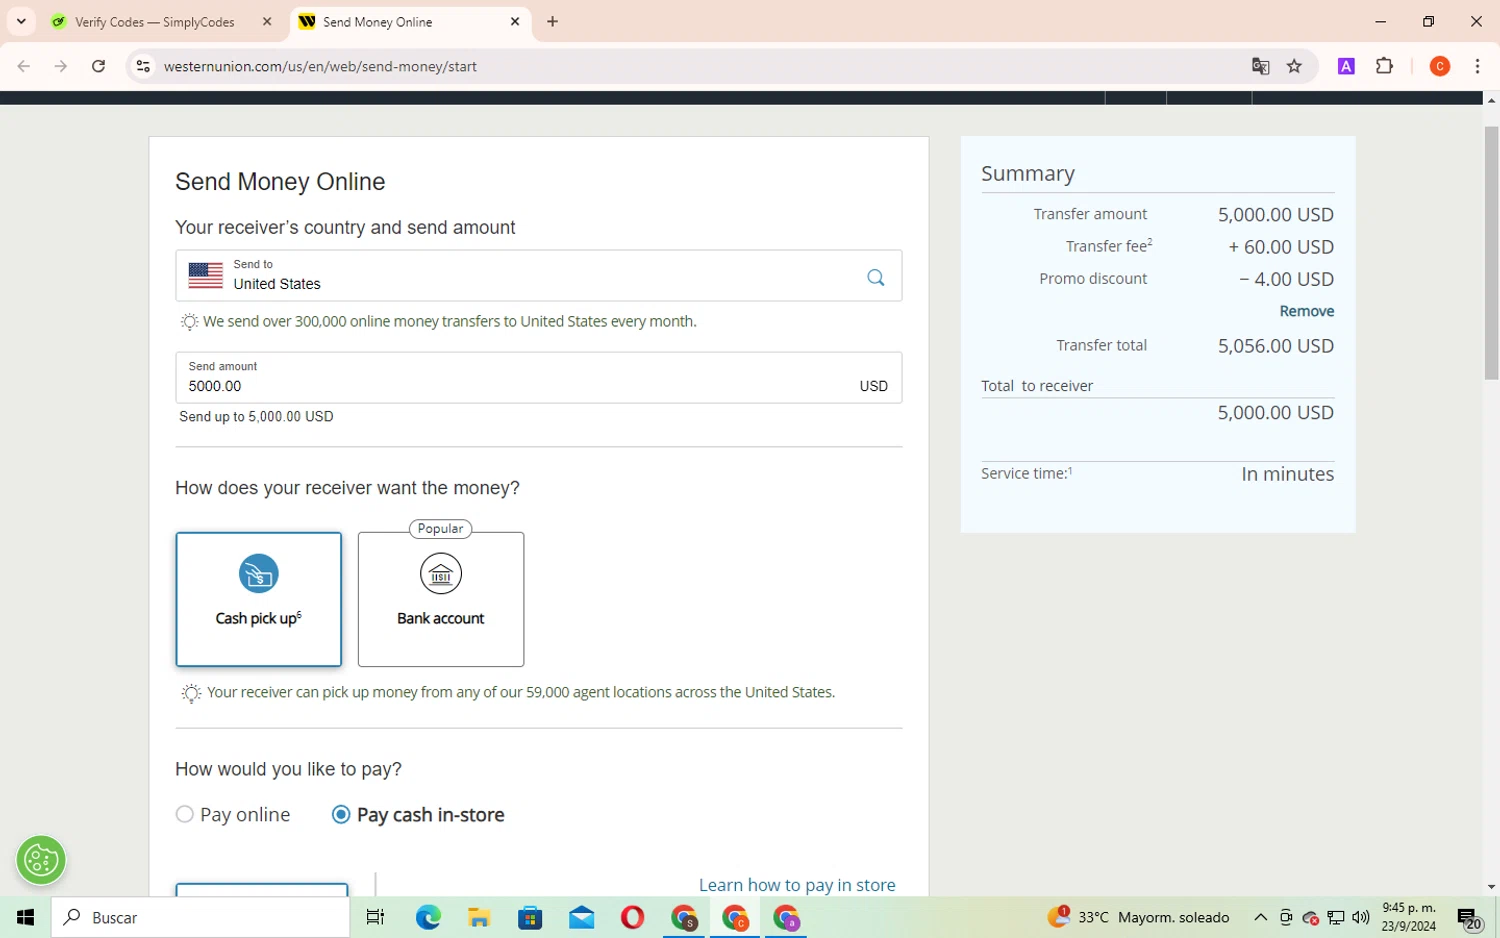Image resolution: width=1500 pixels, height=938 pixels.
Task: Open Microsoft Store from taskbar
Action: [530, 917]
